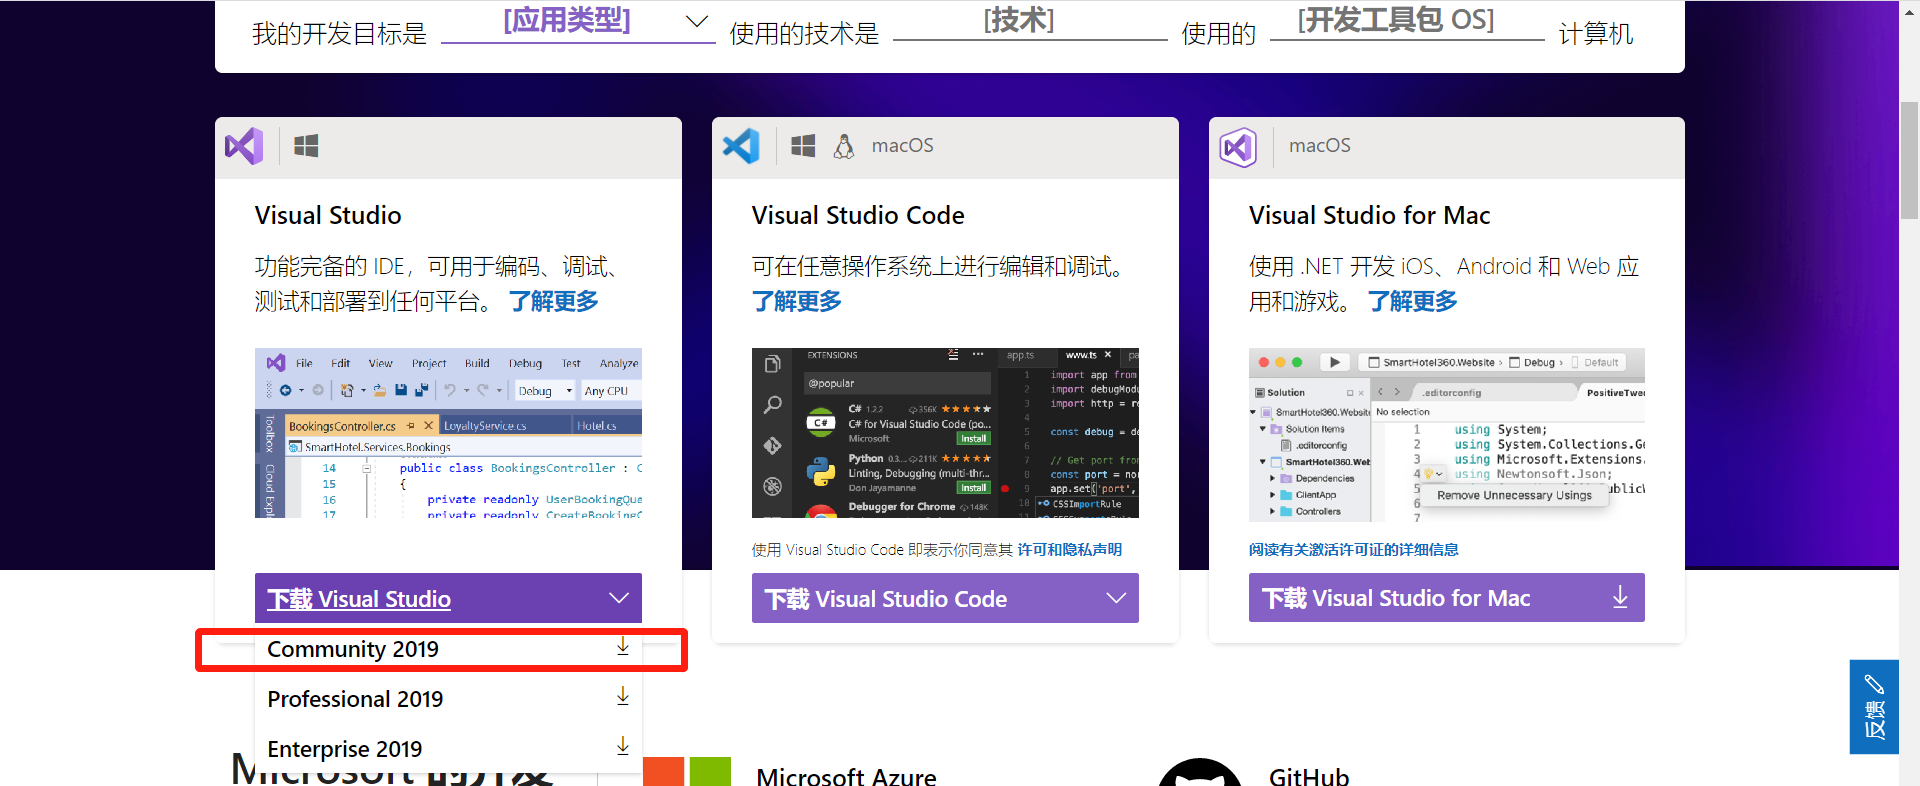The height and width of the screenshot is (786, 1920).
Task: Click the page vertical scrollbar thumb
Action: pyautogui.click(x=1909, y=160)
